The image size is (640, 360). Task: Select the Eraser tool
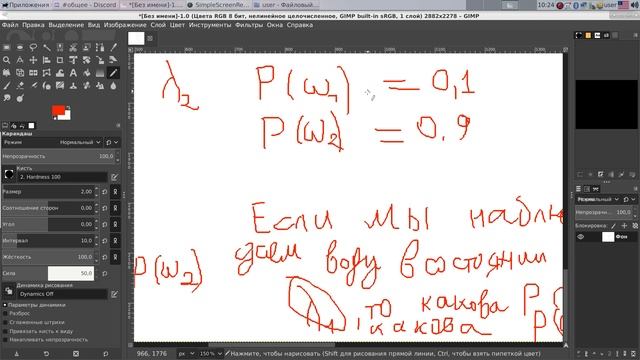click(20, 86)
